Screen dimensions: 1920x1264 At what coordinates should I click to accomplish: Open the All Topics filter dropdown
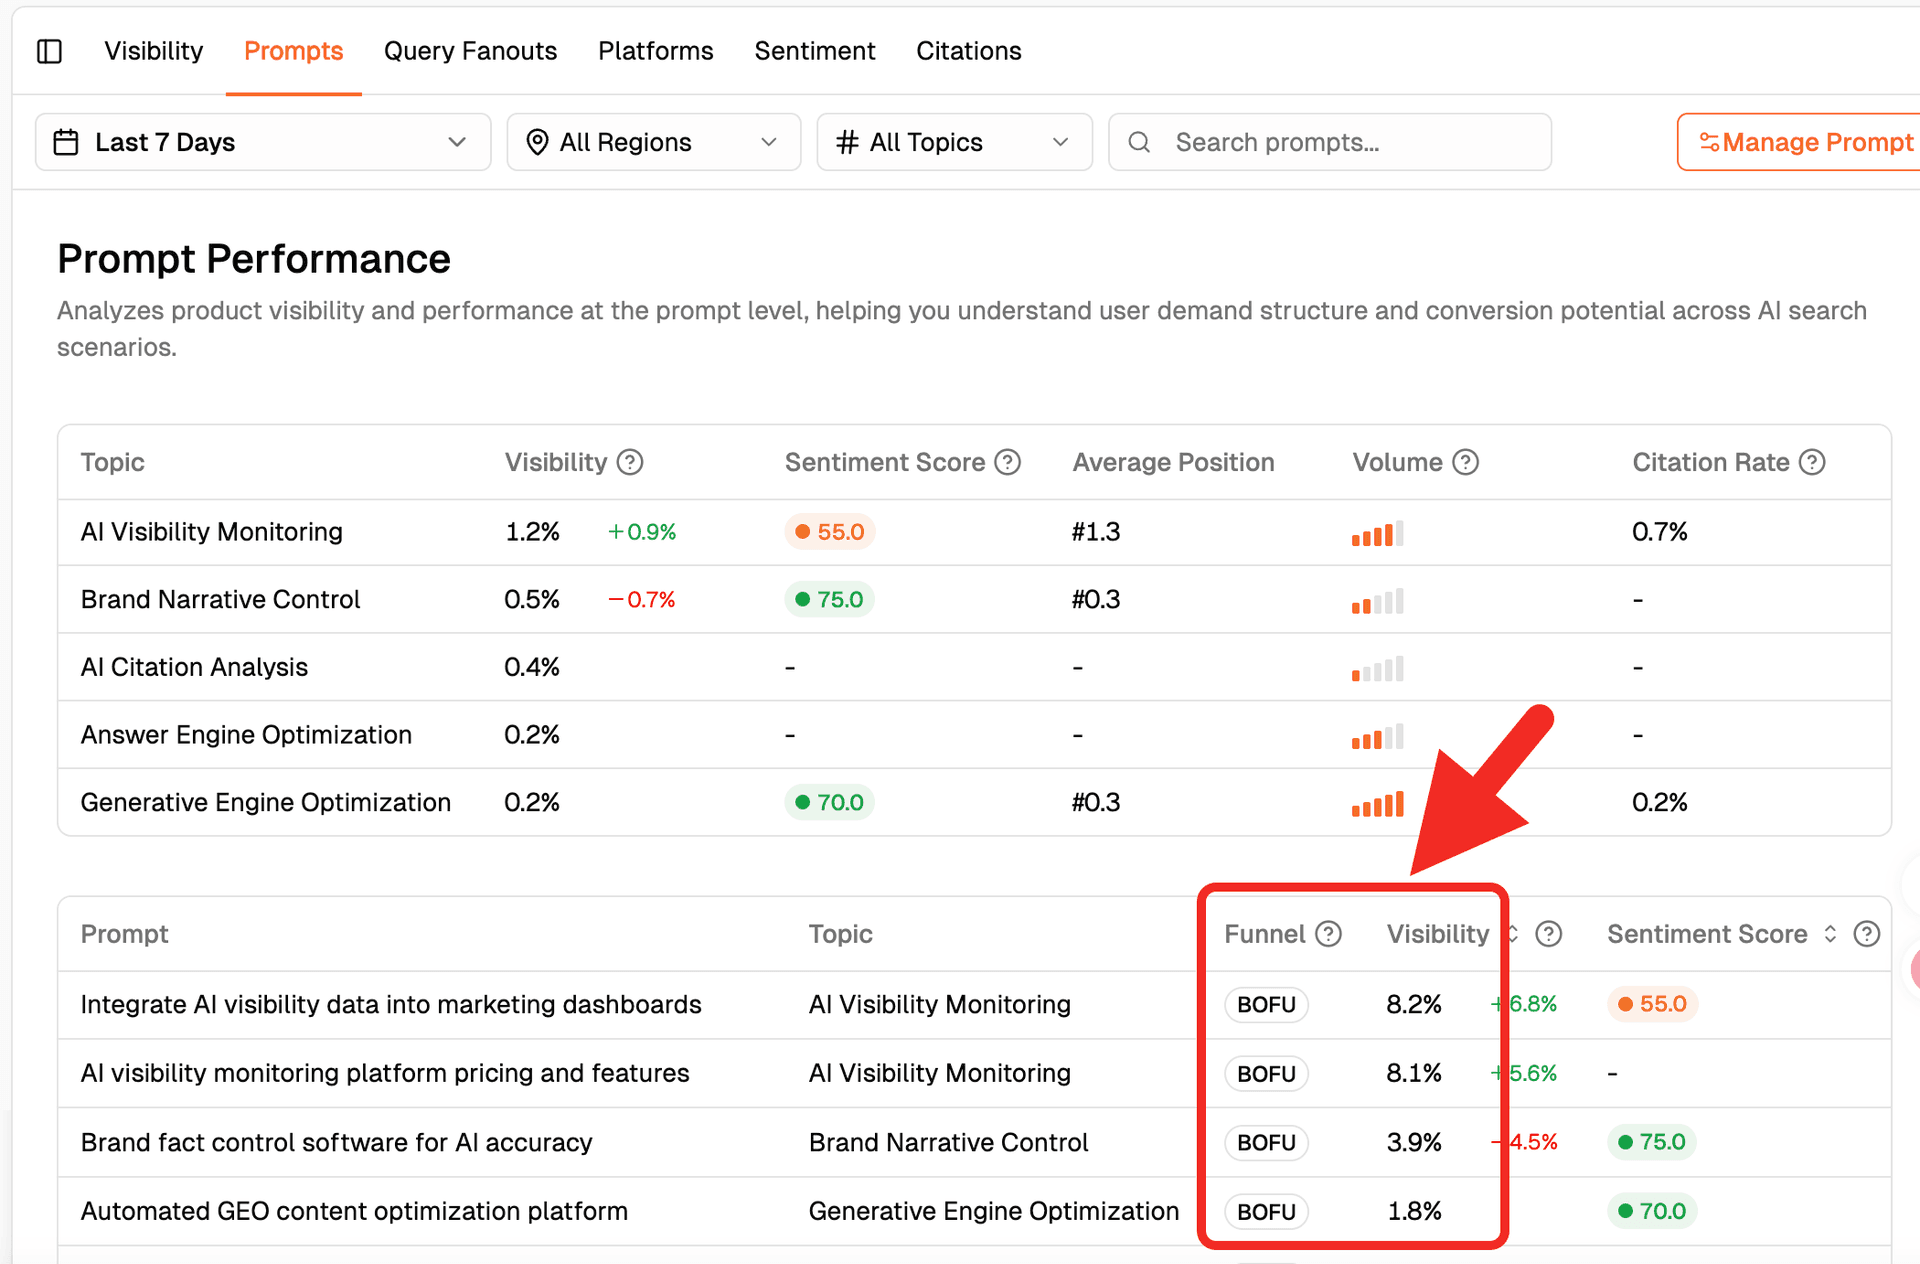click(x=954, y=142)
